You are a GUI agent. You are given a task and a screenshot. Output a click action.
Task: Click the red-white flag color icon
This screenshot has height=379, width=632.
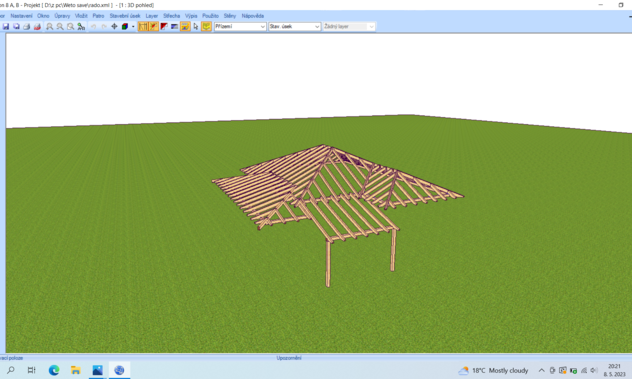coord(164,27)
